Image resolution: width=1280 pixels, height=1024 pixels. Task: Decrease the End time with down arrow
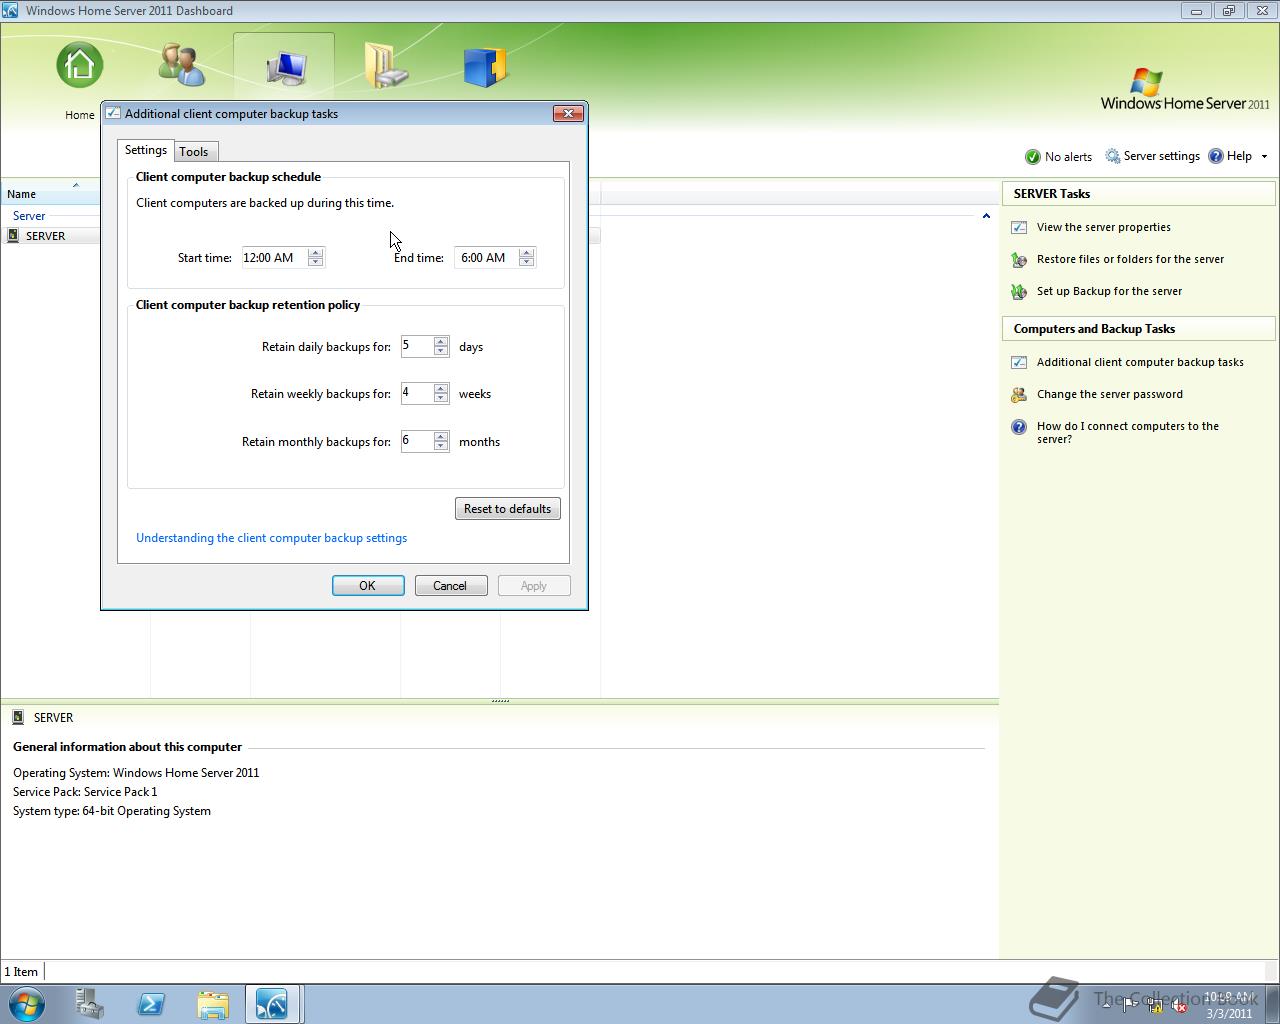[x=527, y=262]
